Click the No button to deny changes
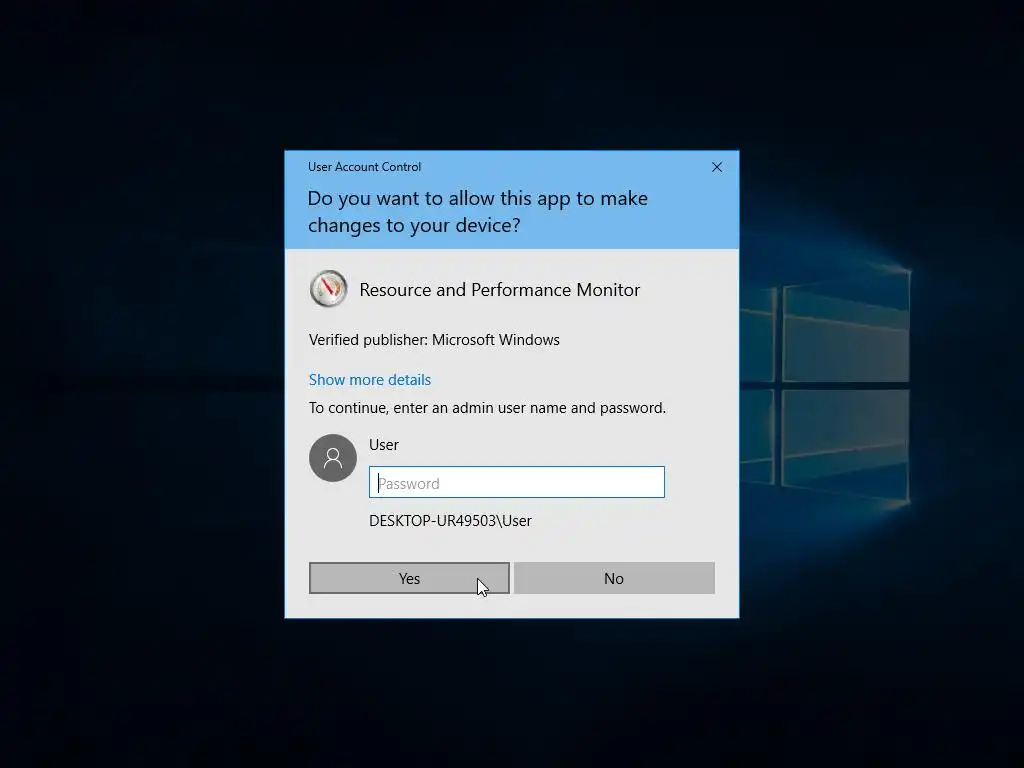This screenshot has height=768, width=1024. (614, 578)
